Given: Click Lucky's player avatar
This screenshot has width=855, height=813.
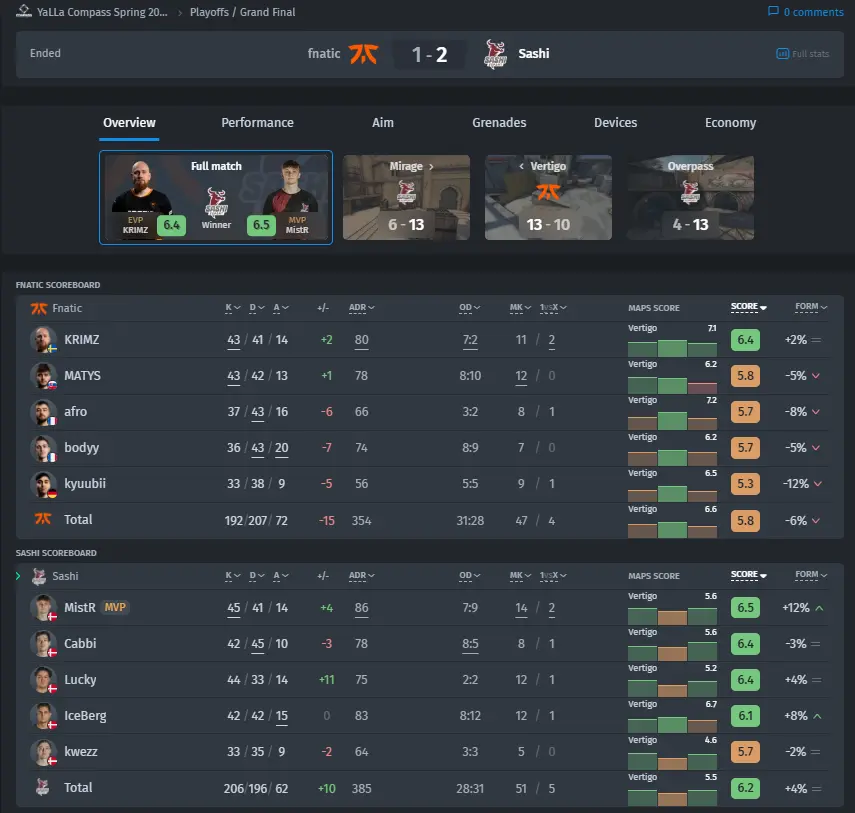Looking at the screenshot, I should coord(43,679).
